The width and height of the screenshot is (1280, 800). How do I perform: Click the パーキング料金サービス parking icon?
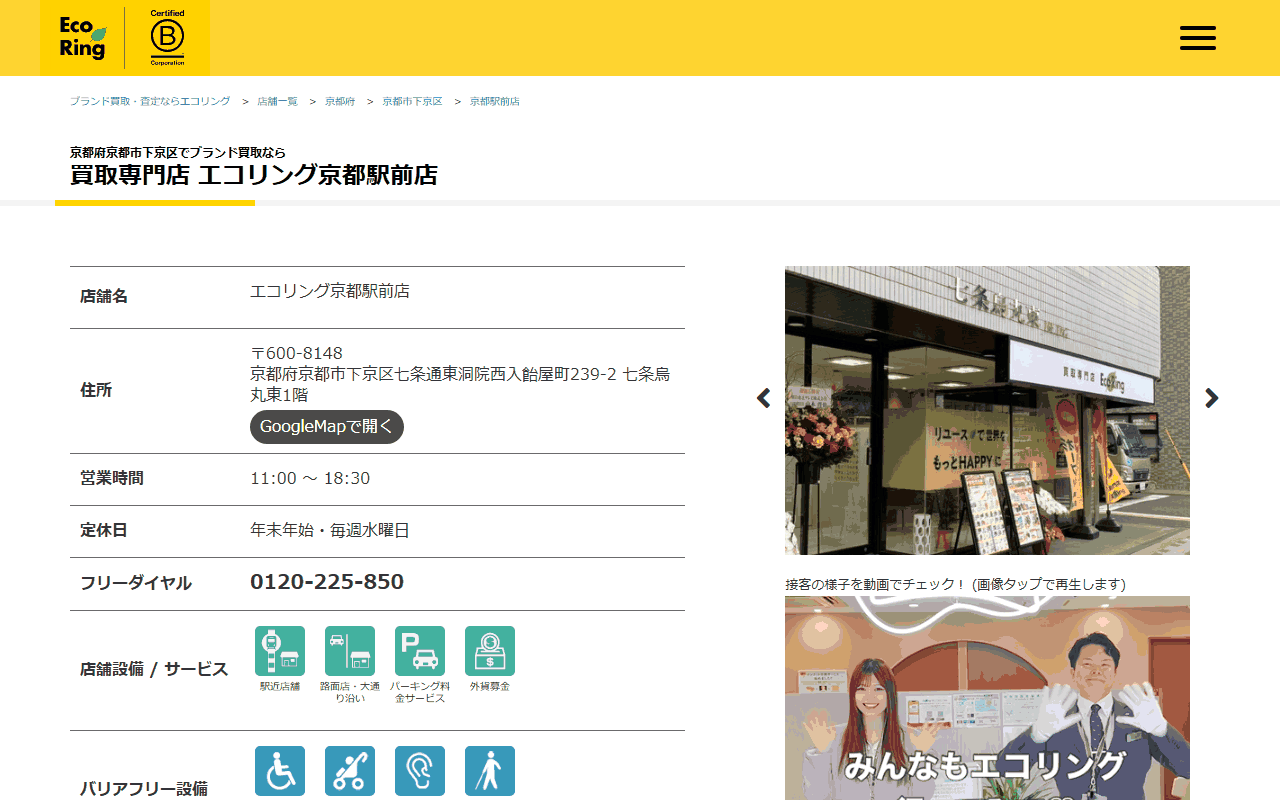point(420,651)
